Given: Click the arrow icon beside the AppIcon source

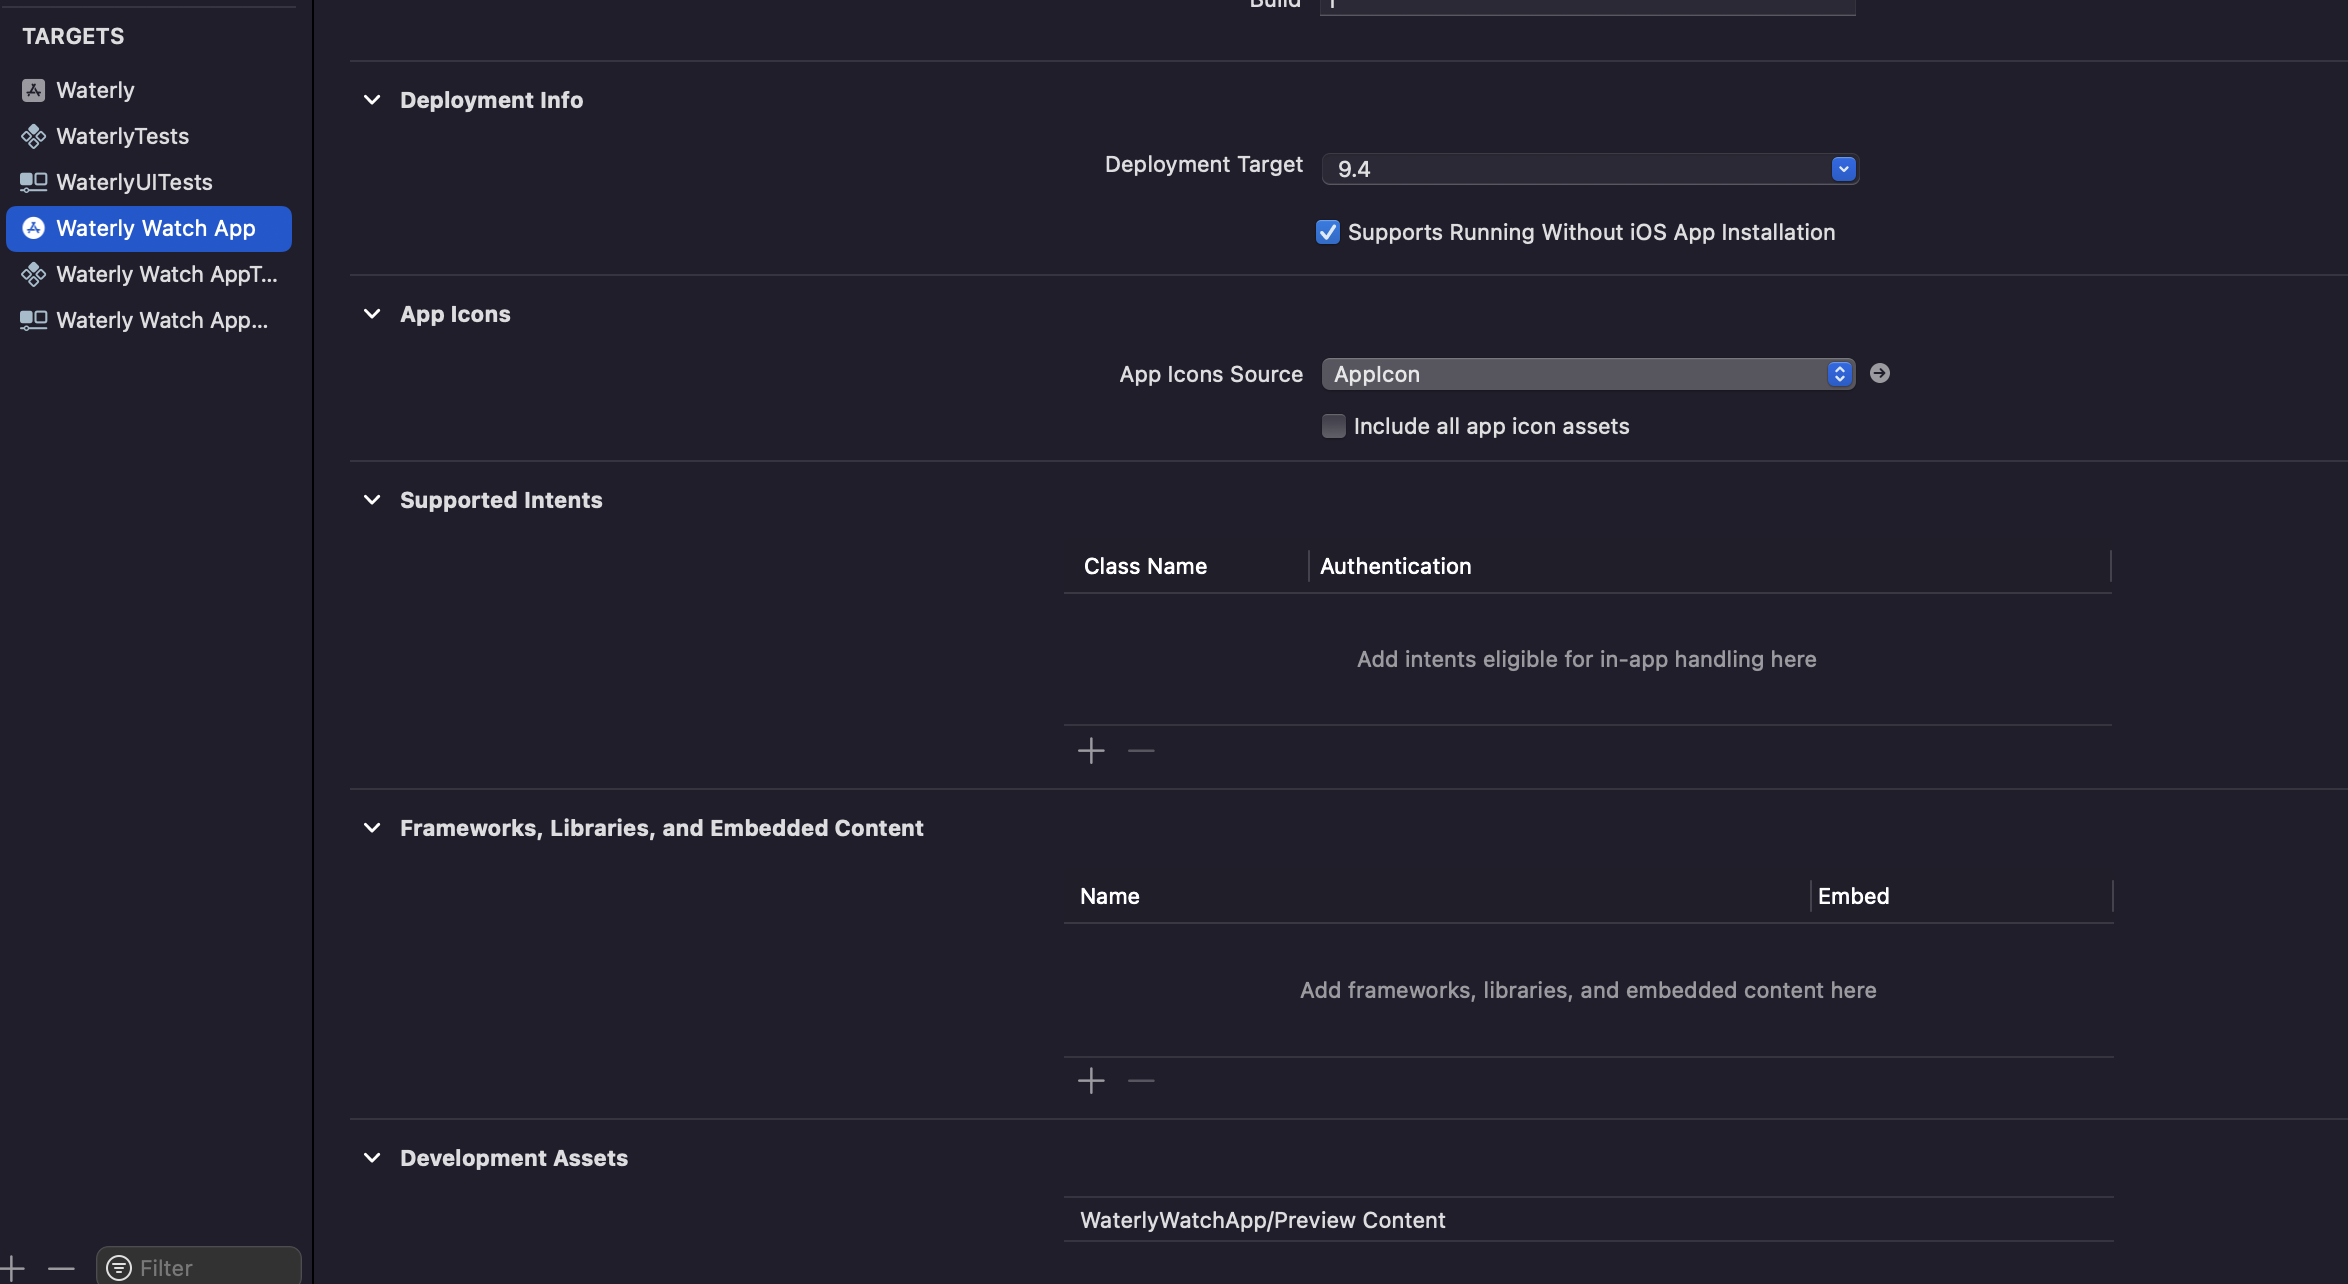Looking at the screenshot, I should point(1879,373).
